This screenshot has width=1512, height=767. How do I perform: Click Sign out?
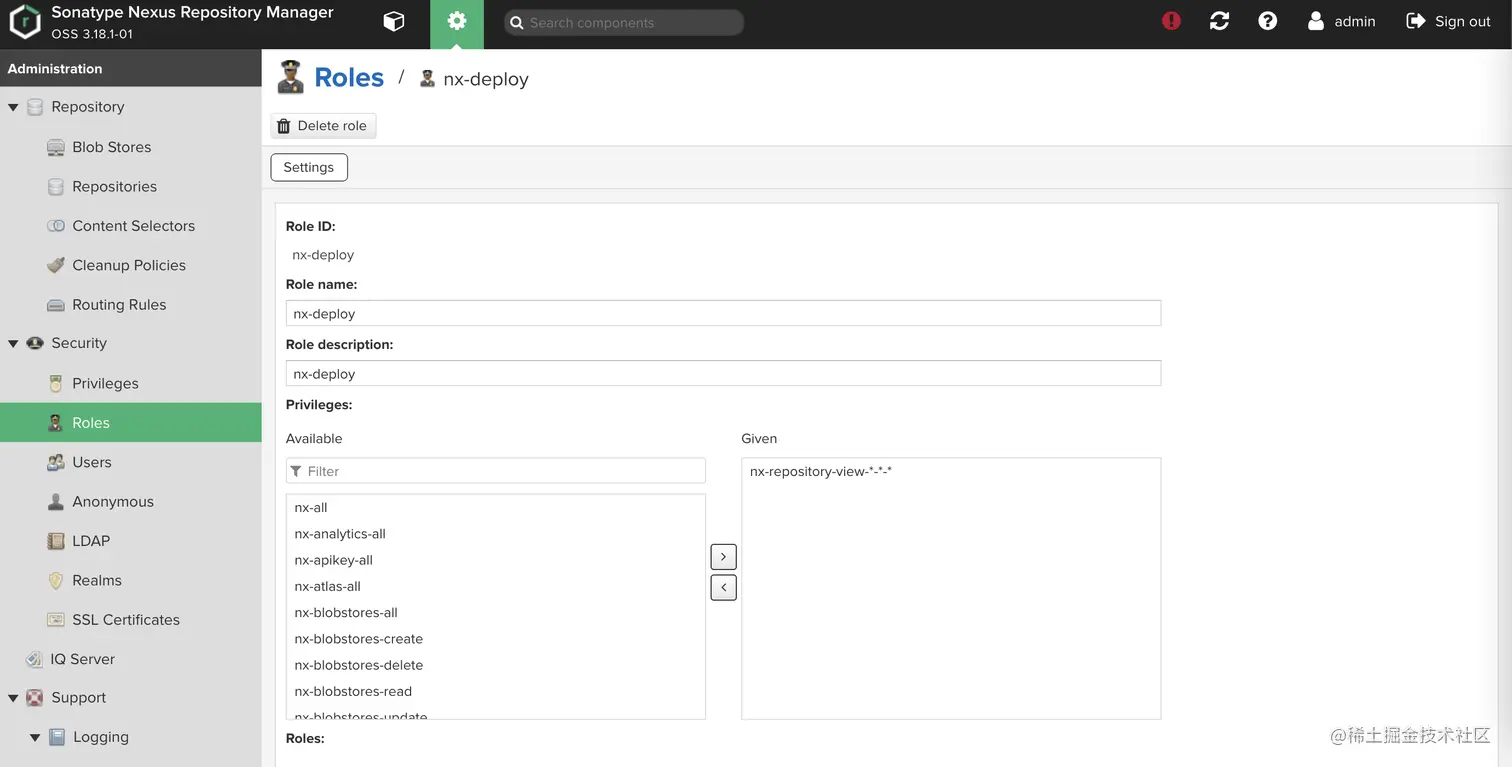[x=1448, y=21]
